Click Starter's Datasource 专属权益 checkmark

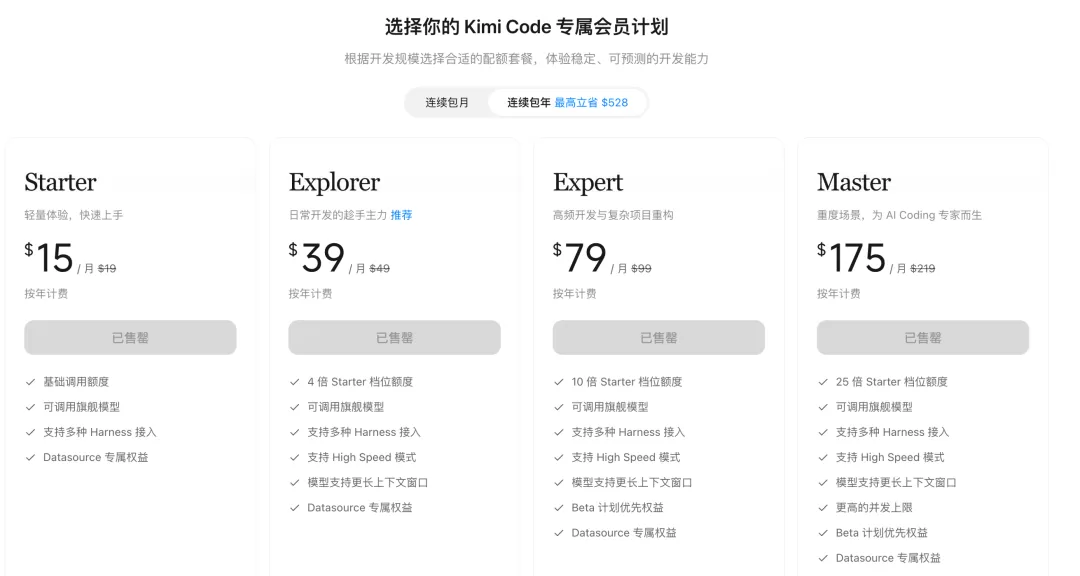click(x=30, y=457)
